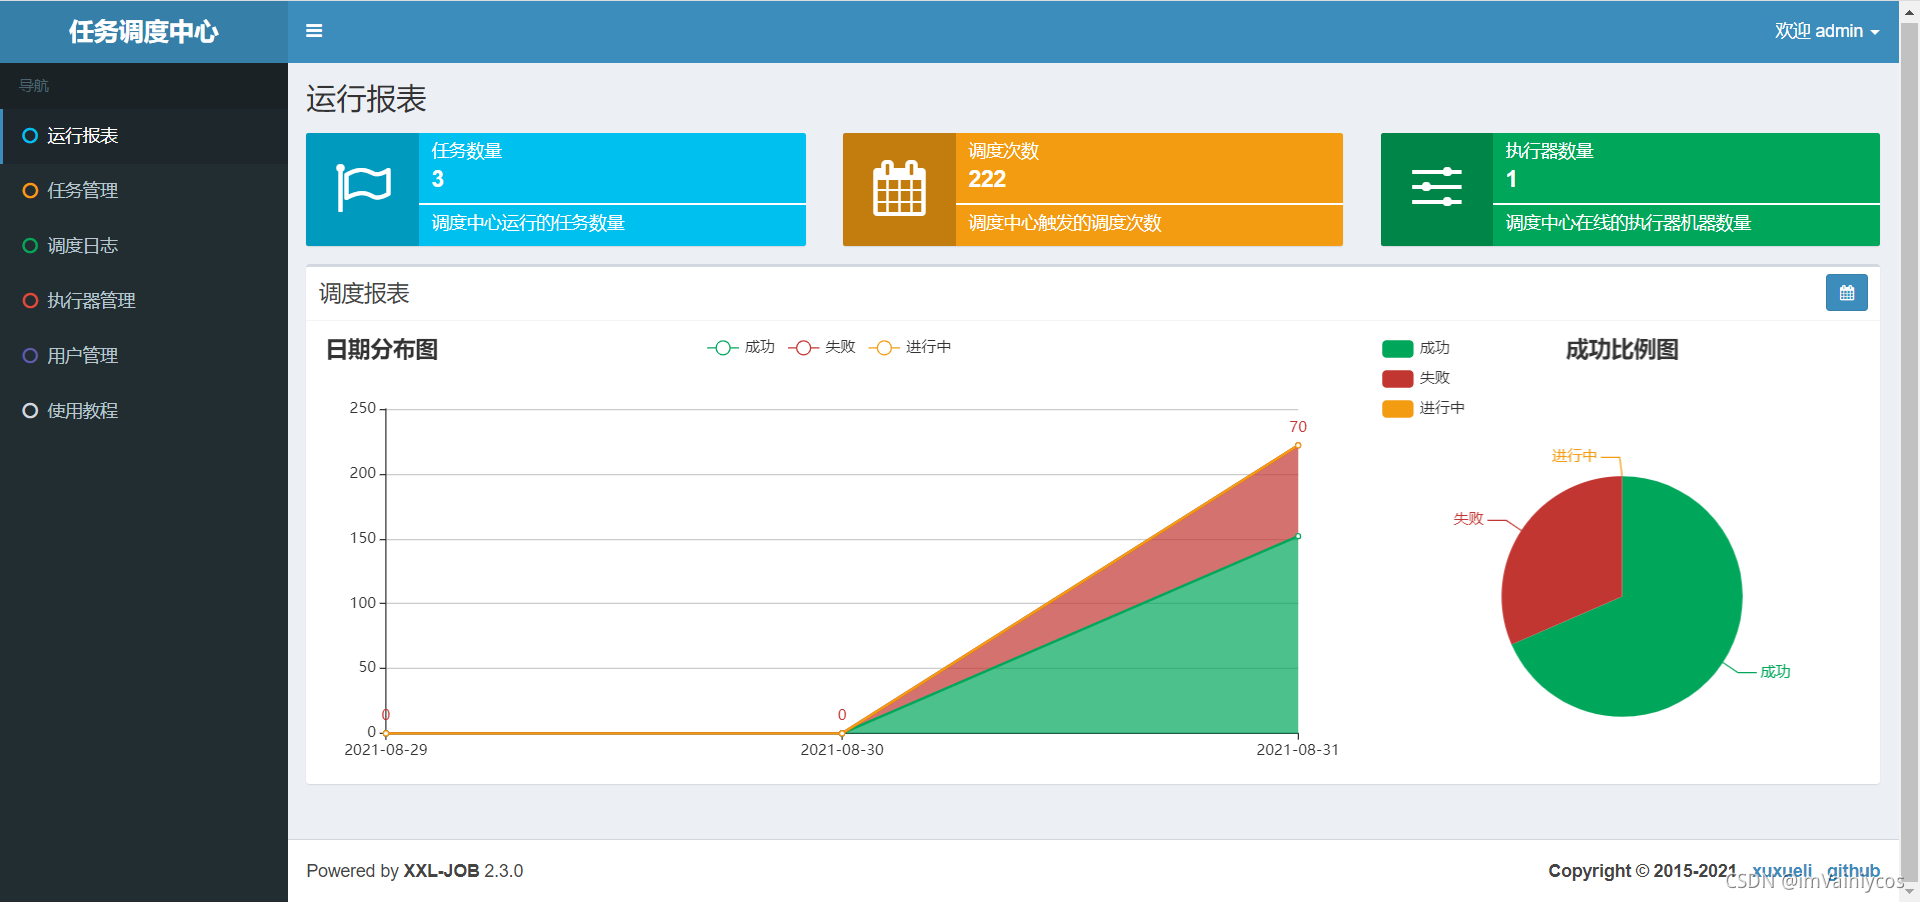
Task: Click the calendar icon on 调度次数 card
Action: pyautogui.click(x=899, y=188)
